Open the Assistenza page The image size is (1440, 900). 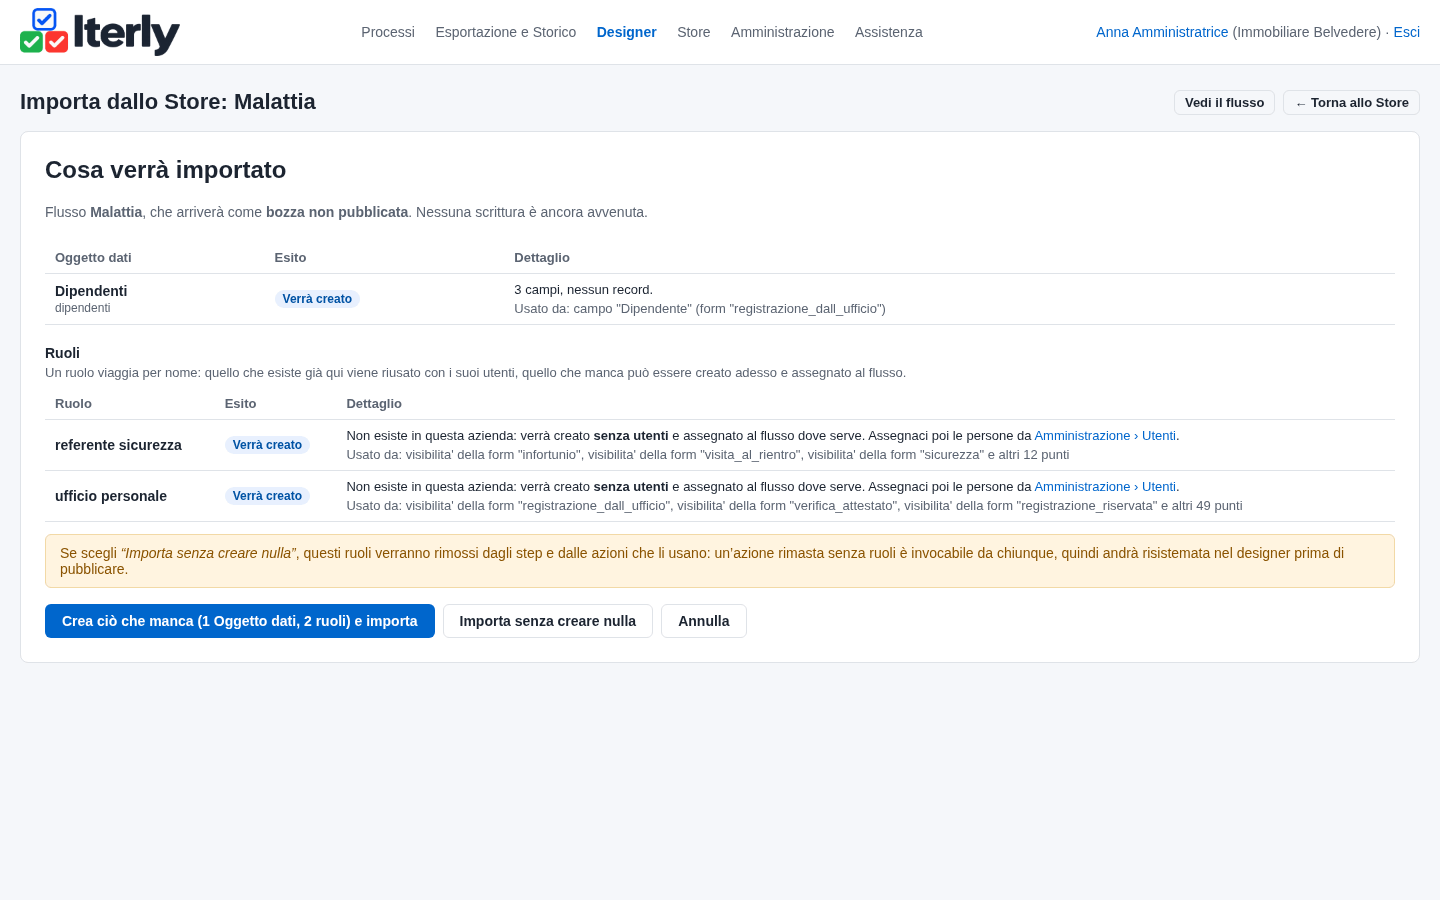(x=889, y=32)
